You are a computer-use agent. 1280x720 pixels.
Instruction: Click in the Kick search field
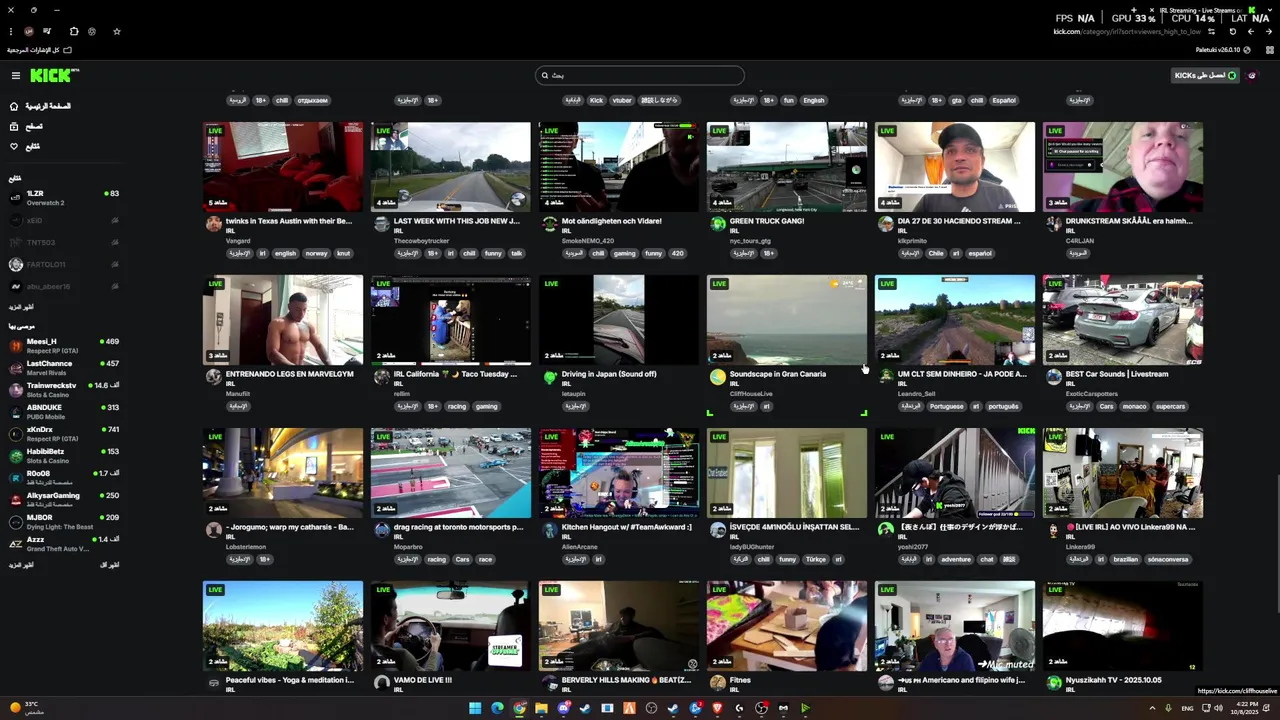click(640, 75)
